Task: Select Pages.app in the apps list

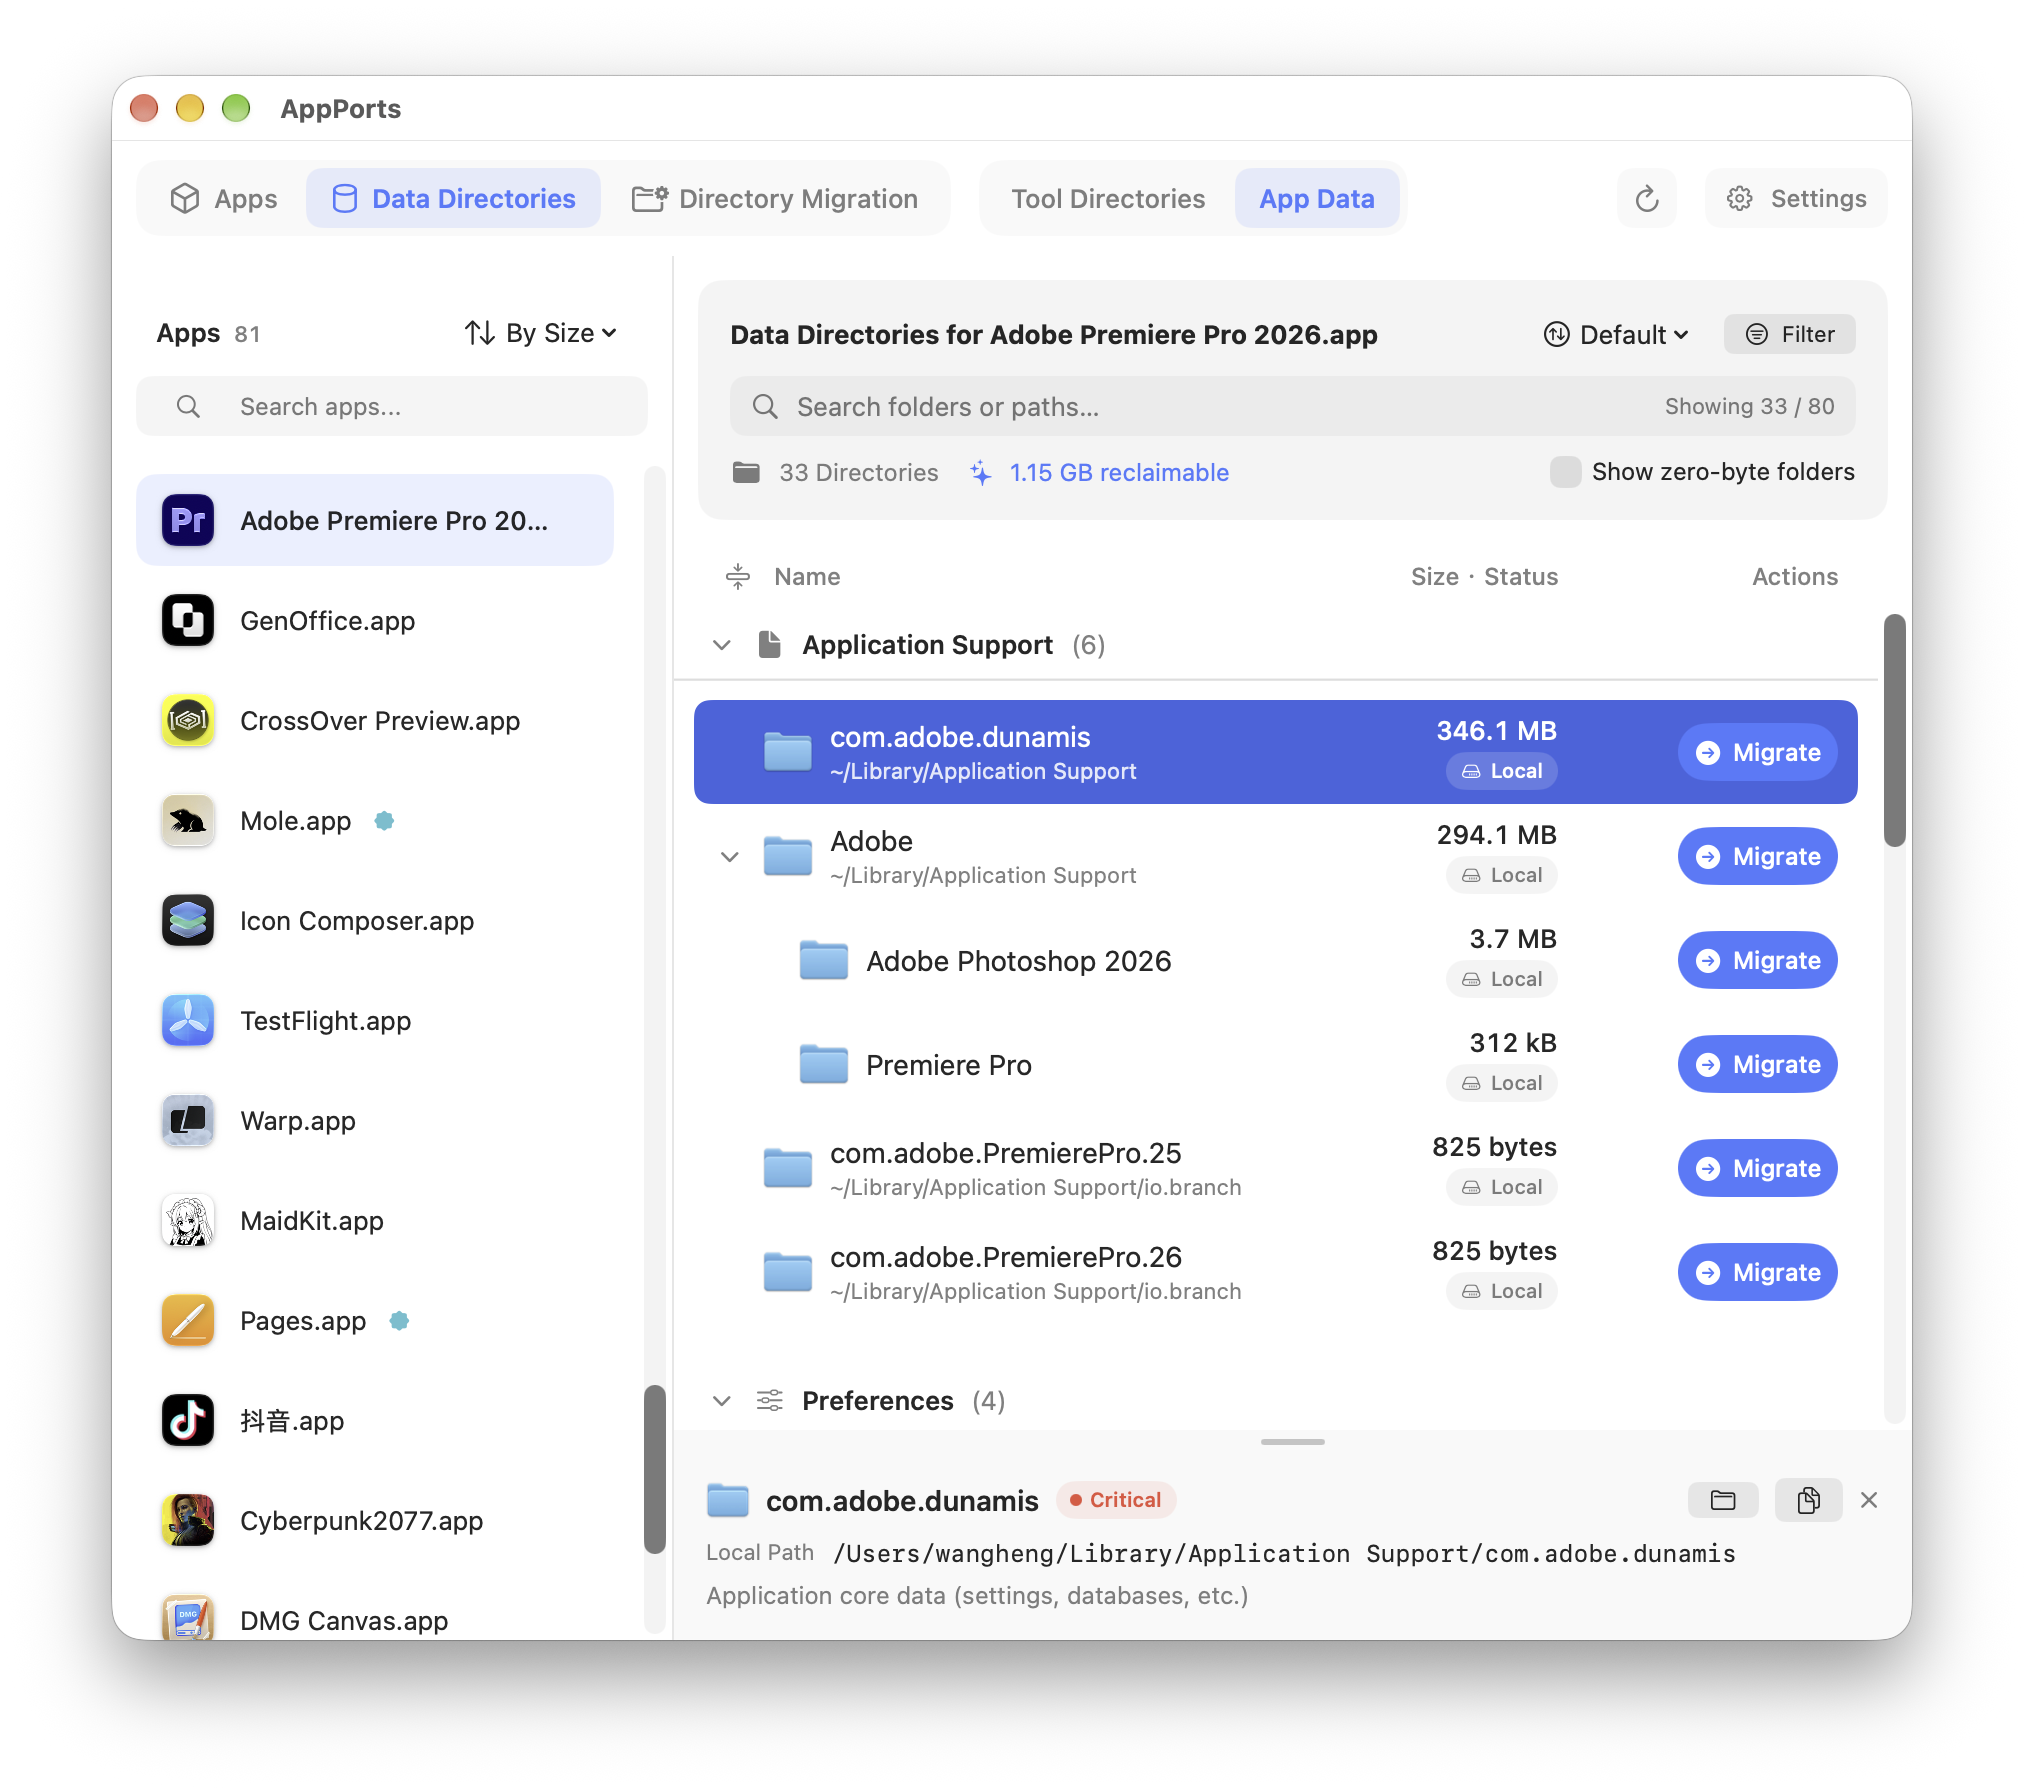Action: click(375, 1320)
